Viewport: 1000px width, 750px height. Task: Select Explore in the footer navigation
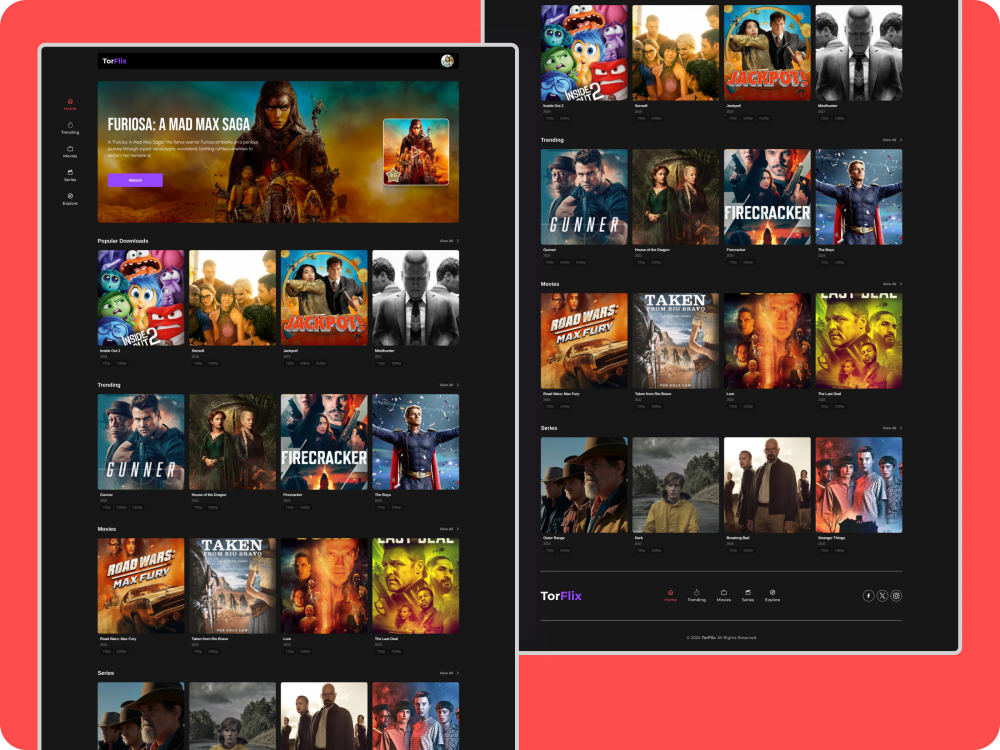click(772, 596)
